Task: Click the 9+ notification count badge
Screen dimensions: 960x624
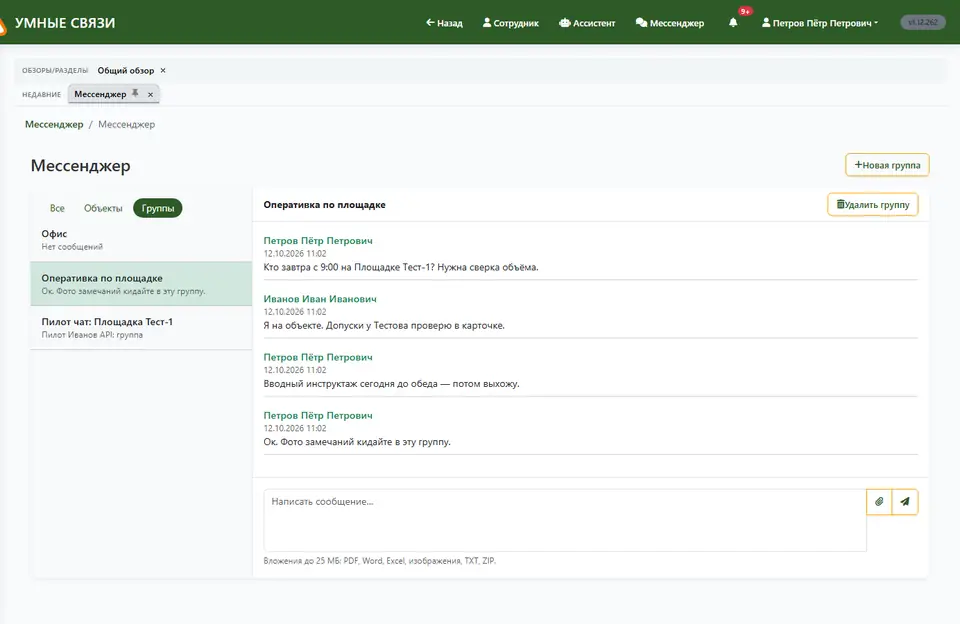Action: [x=745, y=12]
